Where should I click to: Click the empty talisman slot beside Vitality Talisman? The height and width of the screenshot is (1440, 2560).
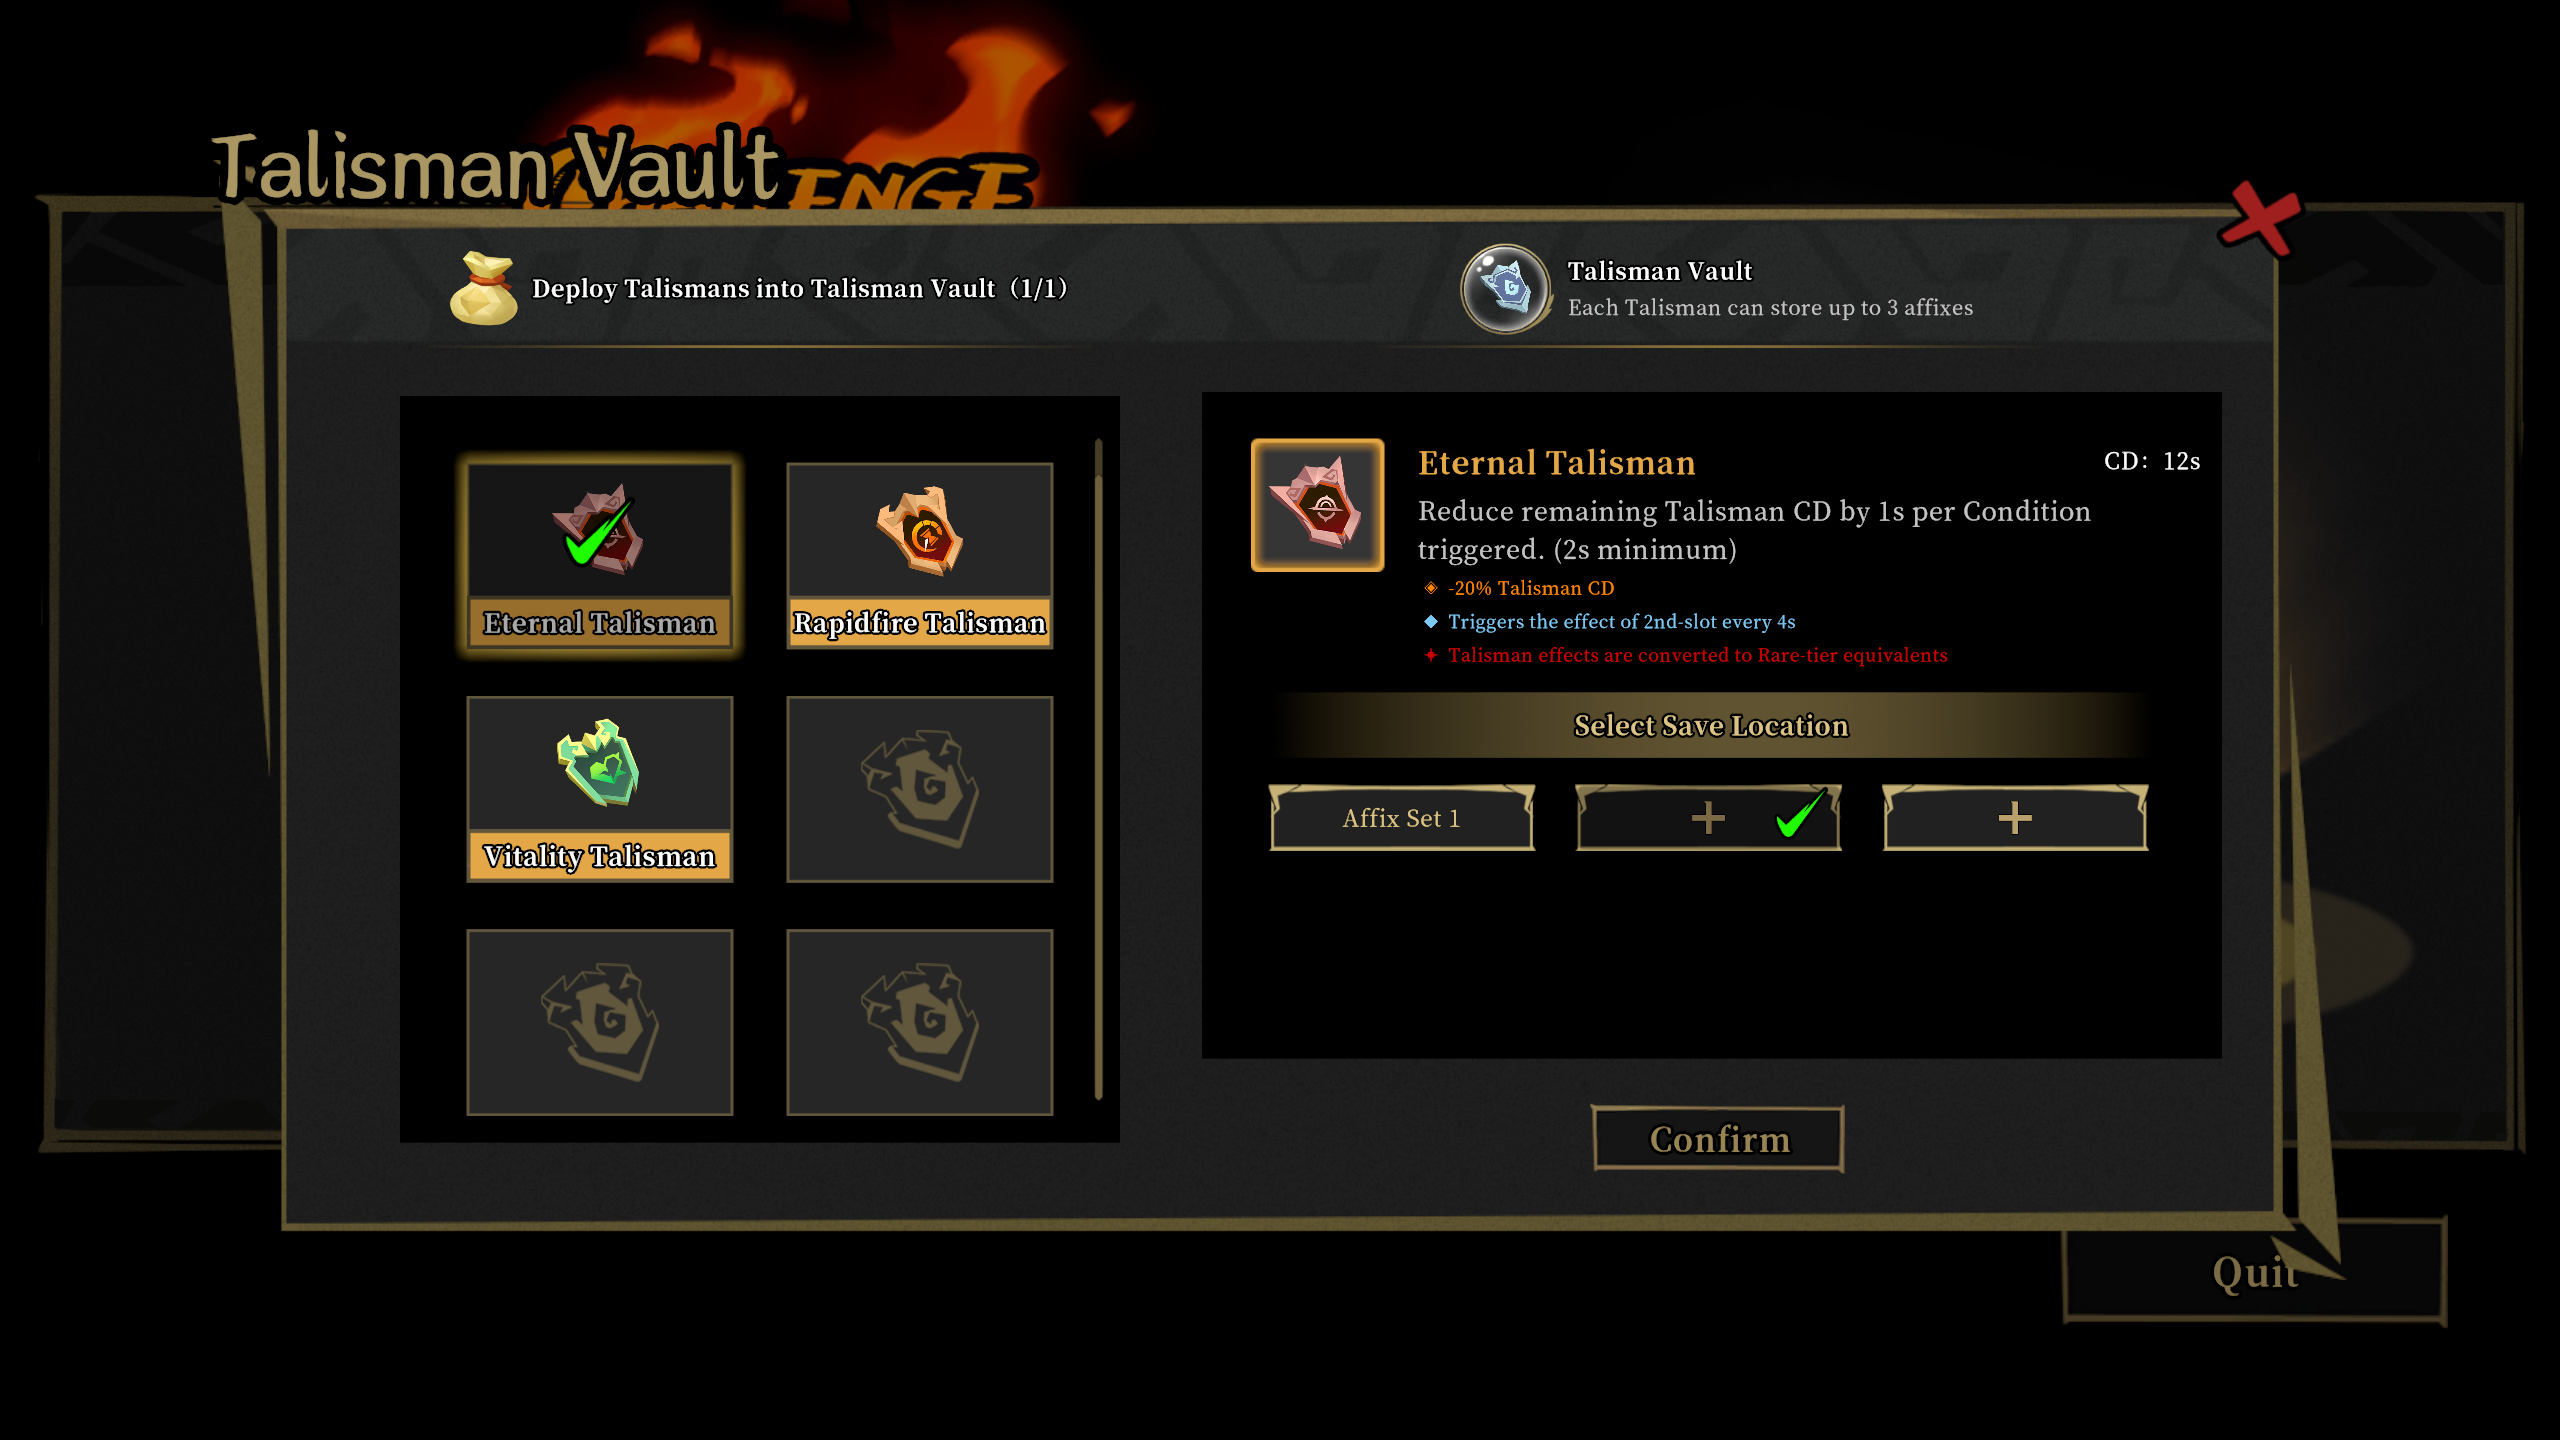[920, 789]
